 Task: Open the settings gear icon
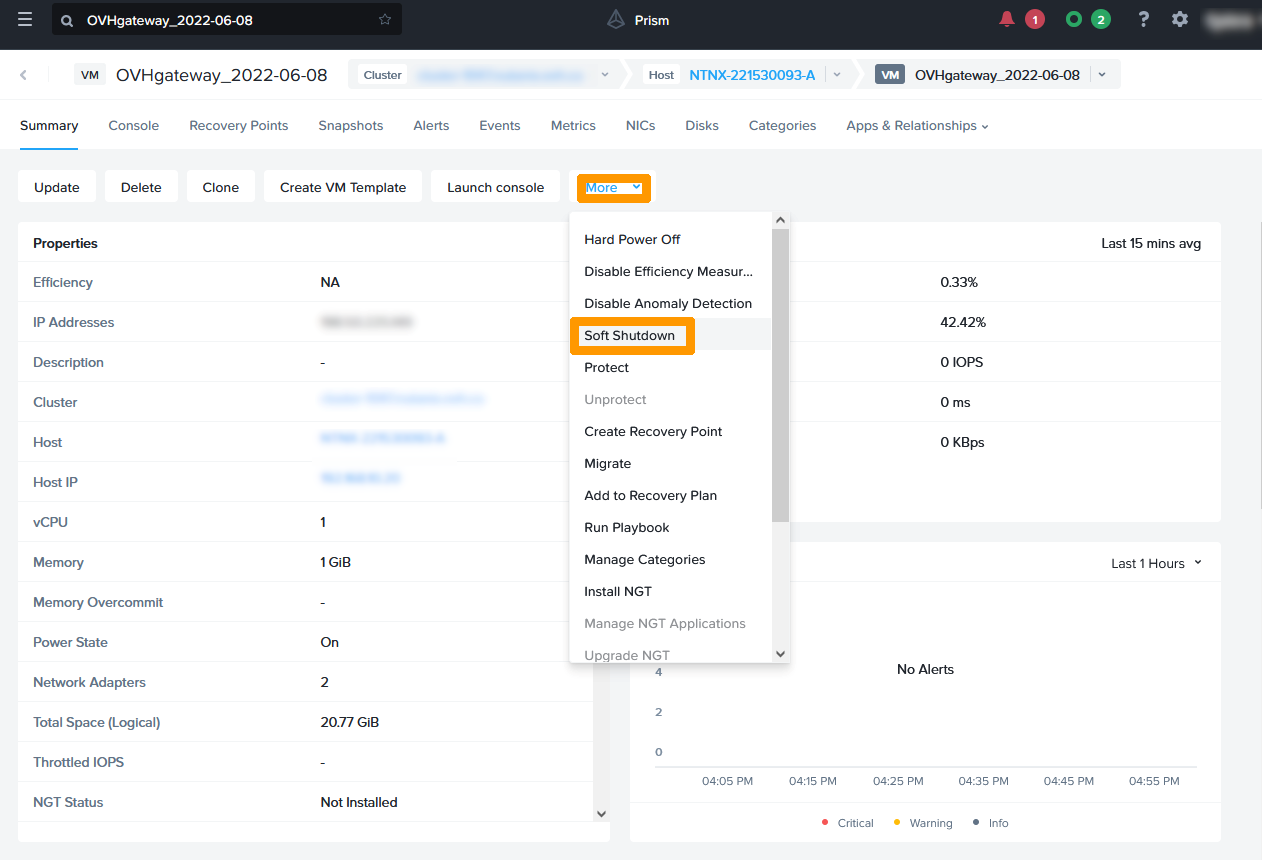click(1180, 20)
